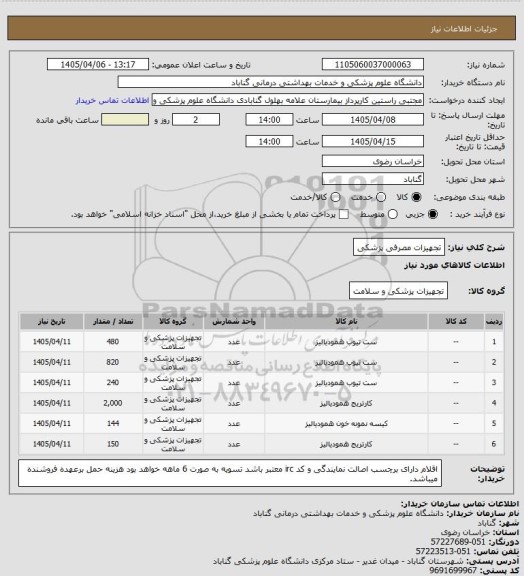Open the اطلاعات تماس خریدار link
Viewport: 524px width, 576px height.
(112, 100)
